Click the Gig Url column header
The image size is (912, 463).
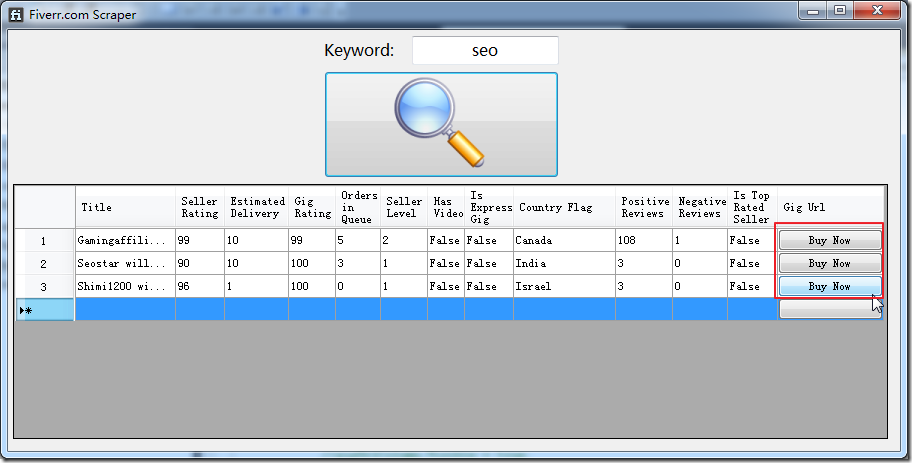tap(831, 207)
